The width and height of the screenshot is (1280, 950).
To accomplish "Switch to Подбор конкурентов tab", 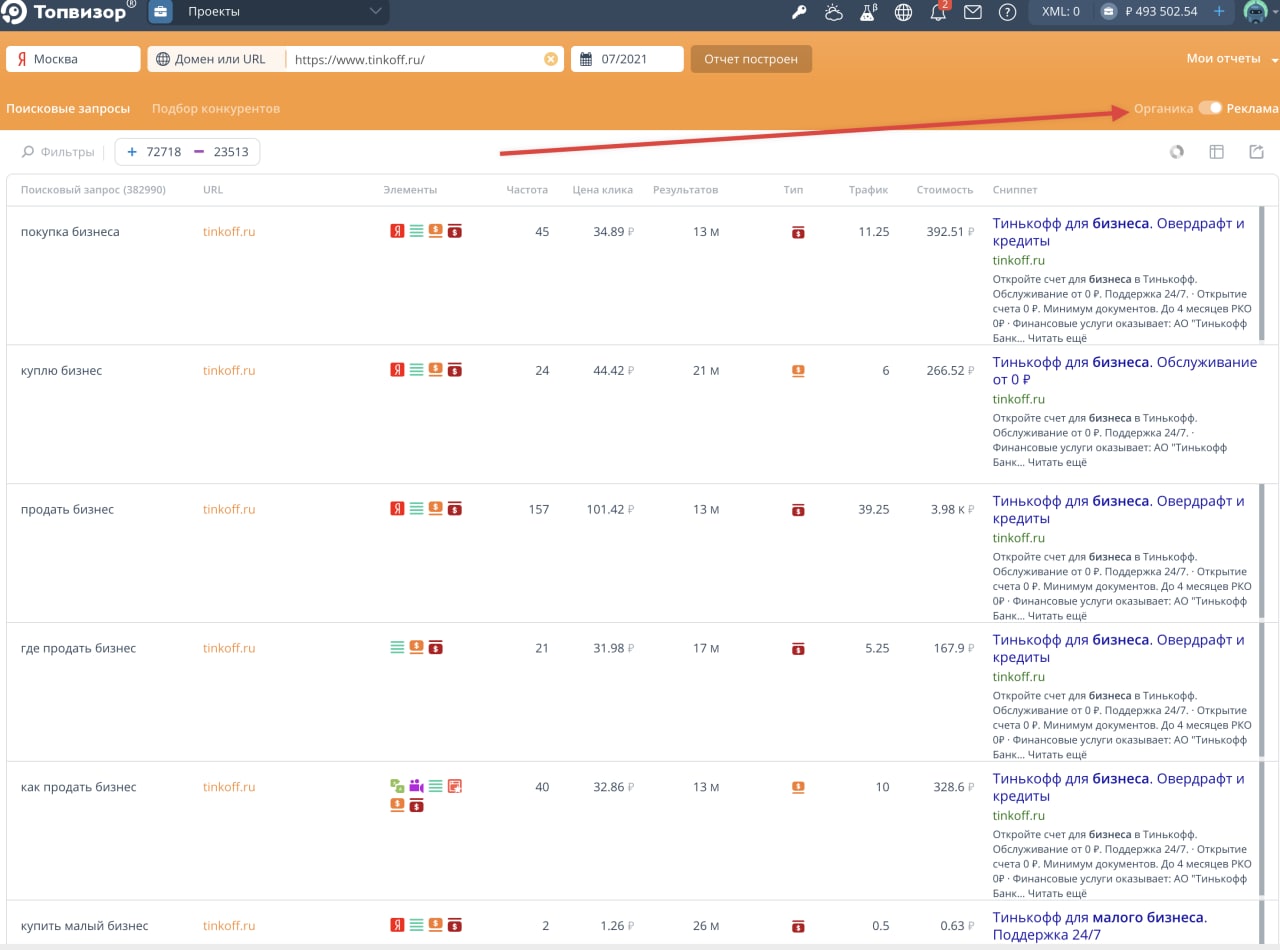I will coord(216,108).
